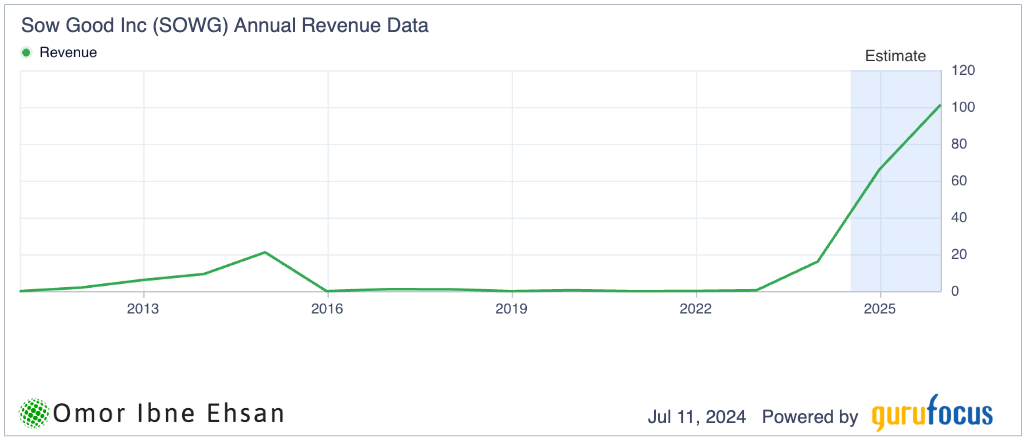Click the Omor Ibne Ehsan author name
Screen dimensions: 1026x440
pos(169,413)
